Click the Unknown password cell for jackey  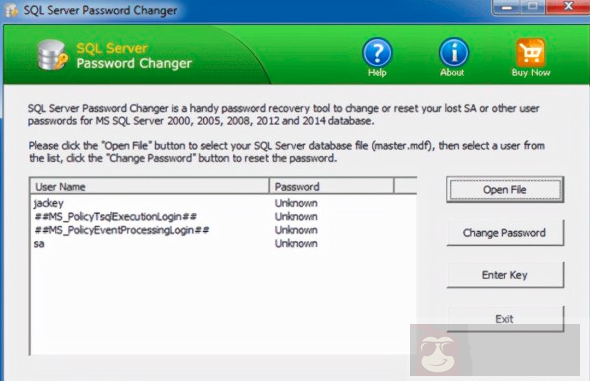296,203
